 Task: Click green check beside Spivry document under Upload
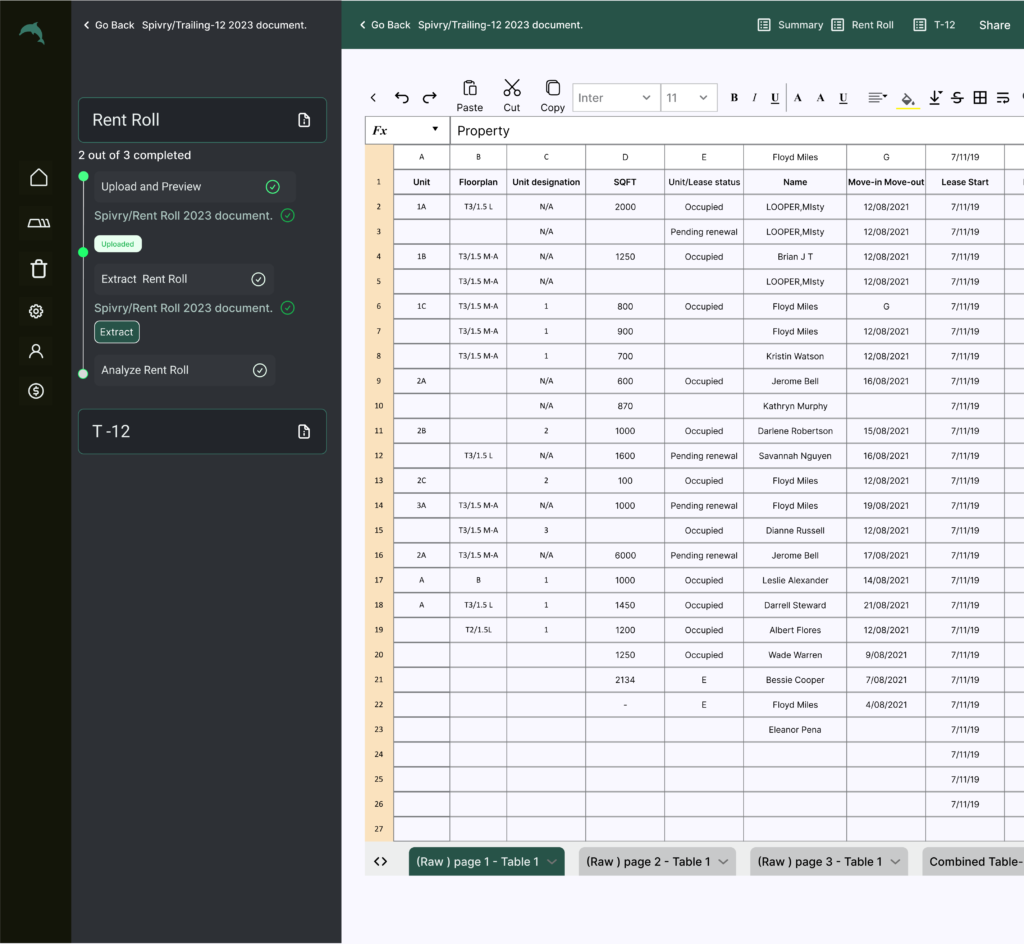point(287,215)
